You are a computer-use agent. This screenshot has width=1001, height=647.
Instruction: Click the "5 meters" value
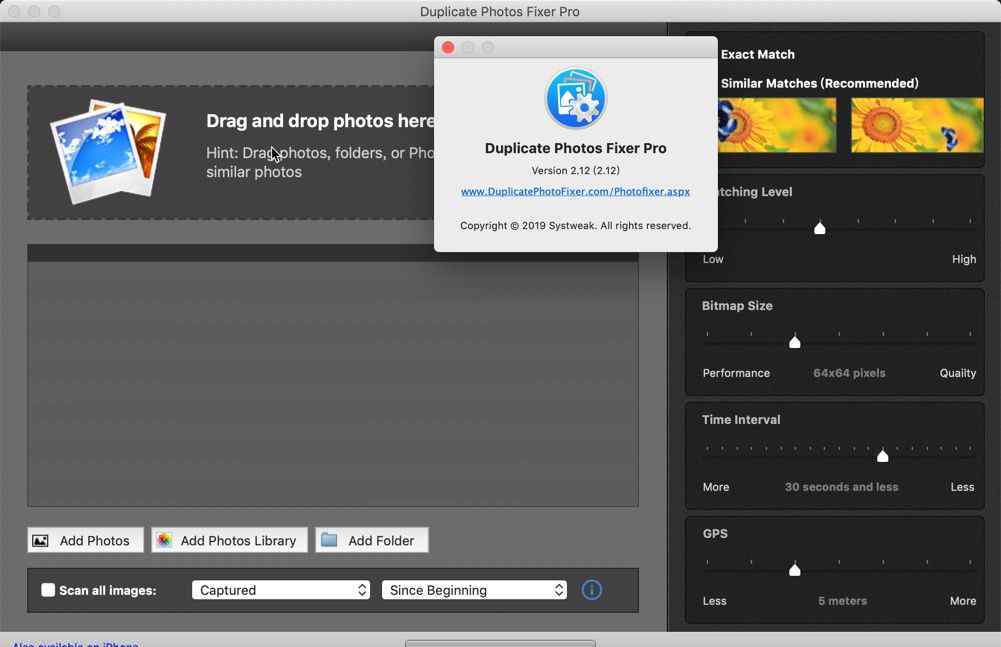(843, 601)
